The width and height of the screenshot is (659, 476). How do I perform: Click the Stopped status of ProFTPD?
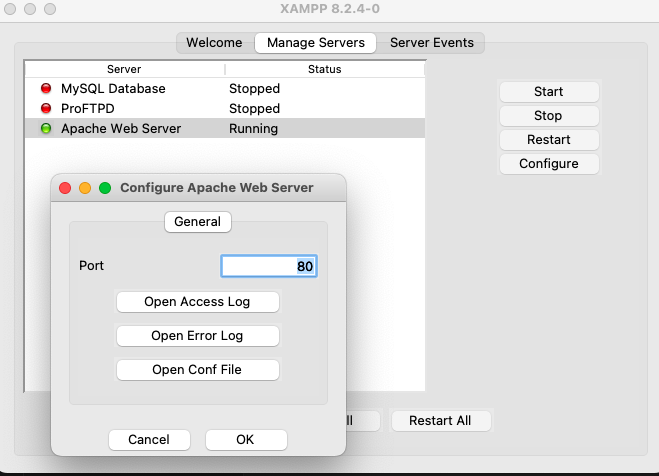(254, 109)
